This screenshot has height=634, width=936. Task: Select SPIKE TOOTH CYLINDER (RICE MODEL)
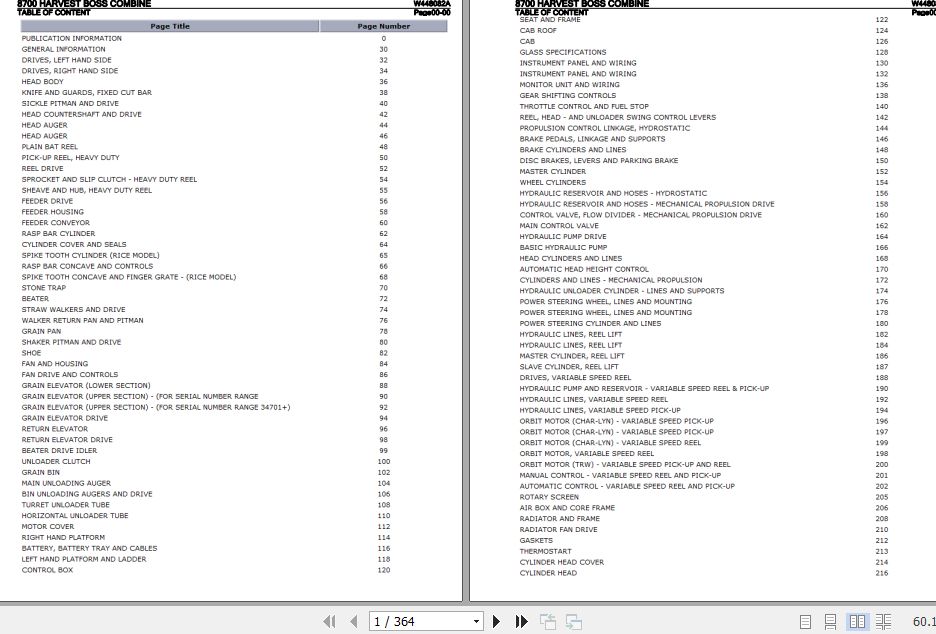(x=90, y=256)
